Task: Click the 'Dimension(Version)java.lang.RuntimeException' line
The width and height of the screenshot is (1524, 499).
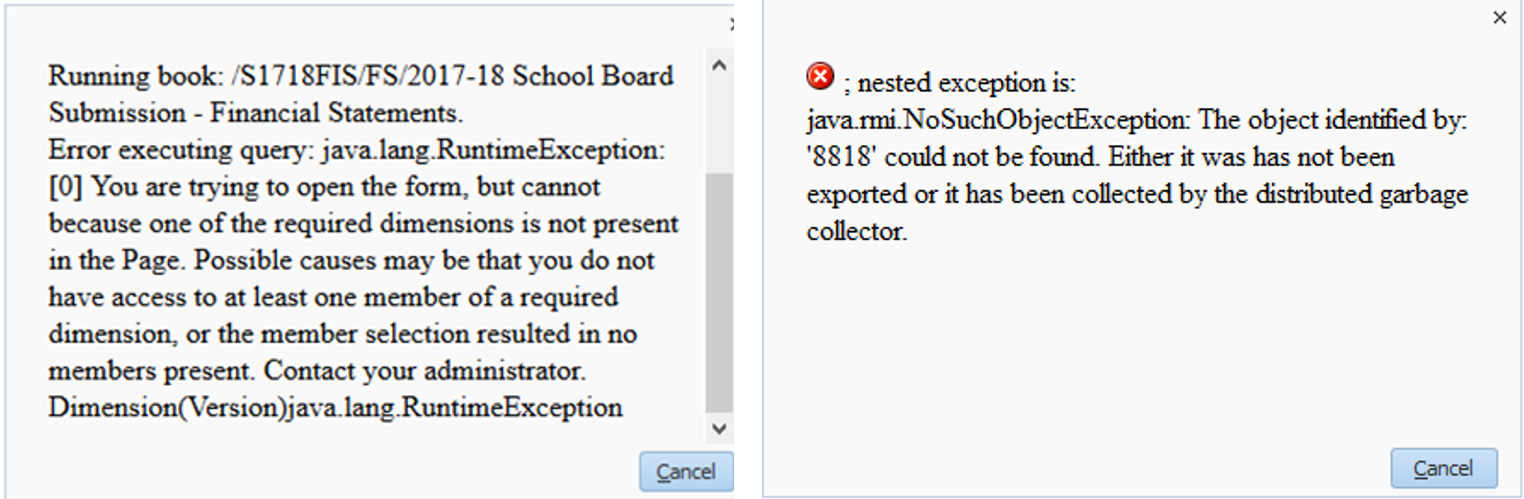Action: pyautogui.click(x=335, y=408)
